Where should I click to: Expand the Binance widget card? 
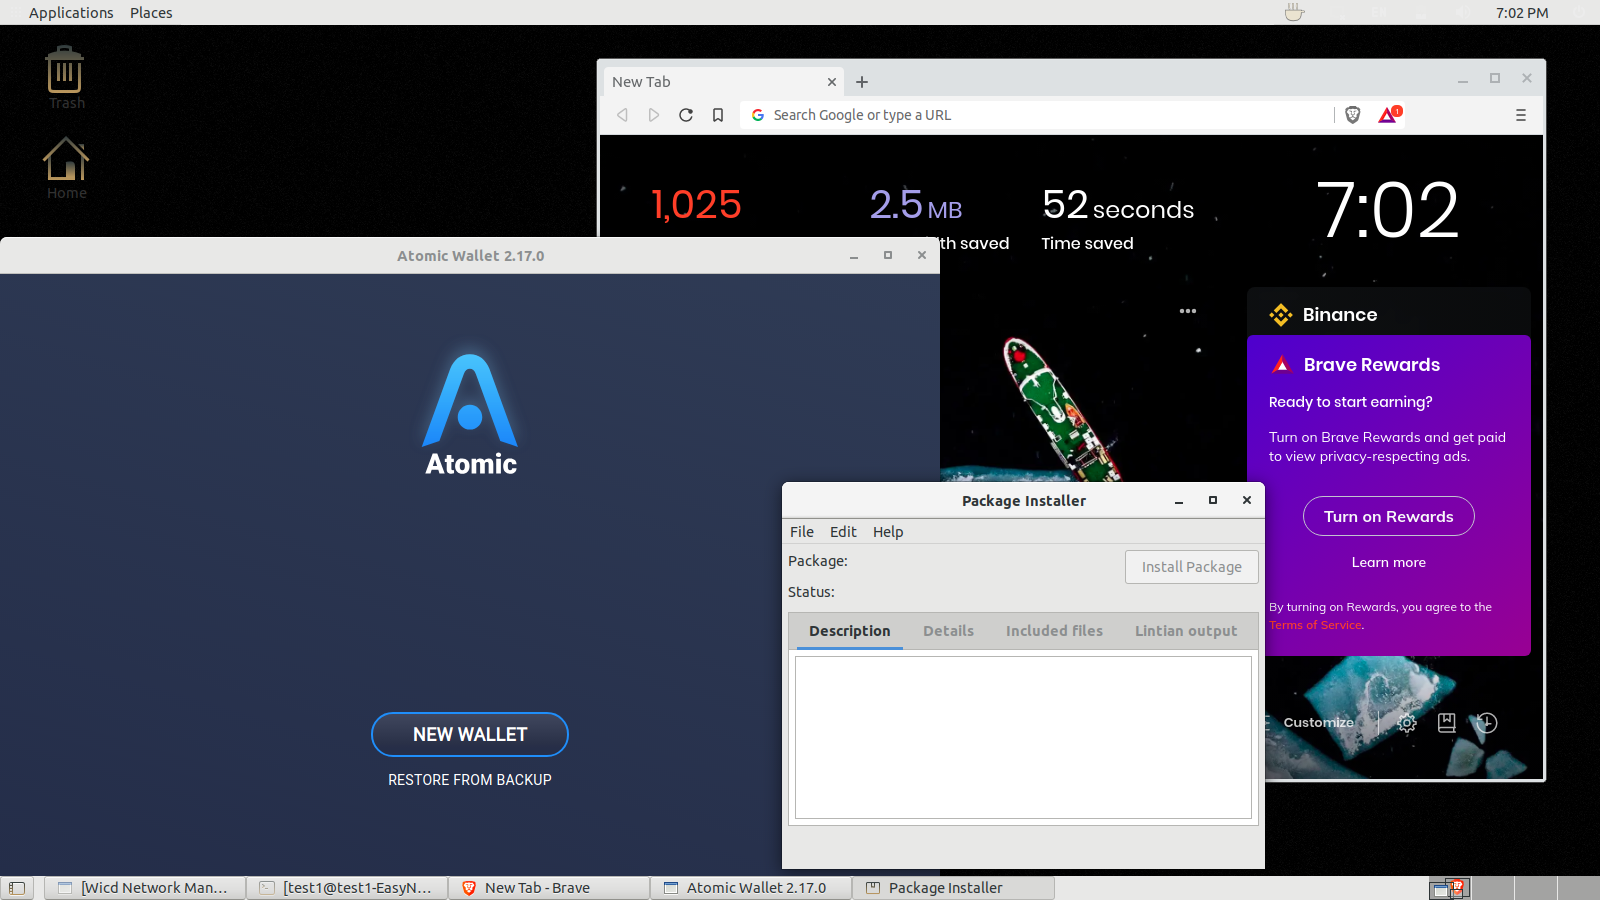tap(1389, 314)
